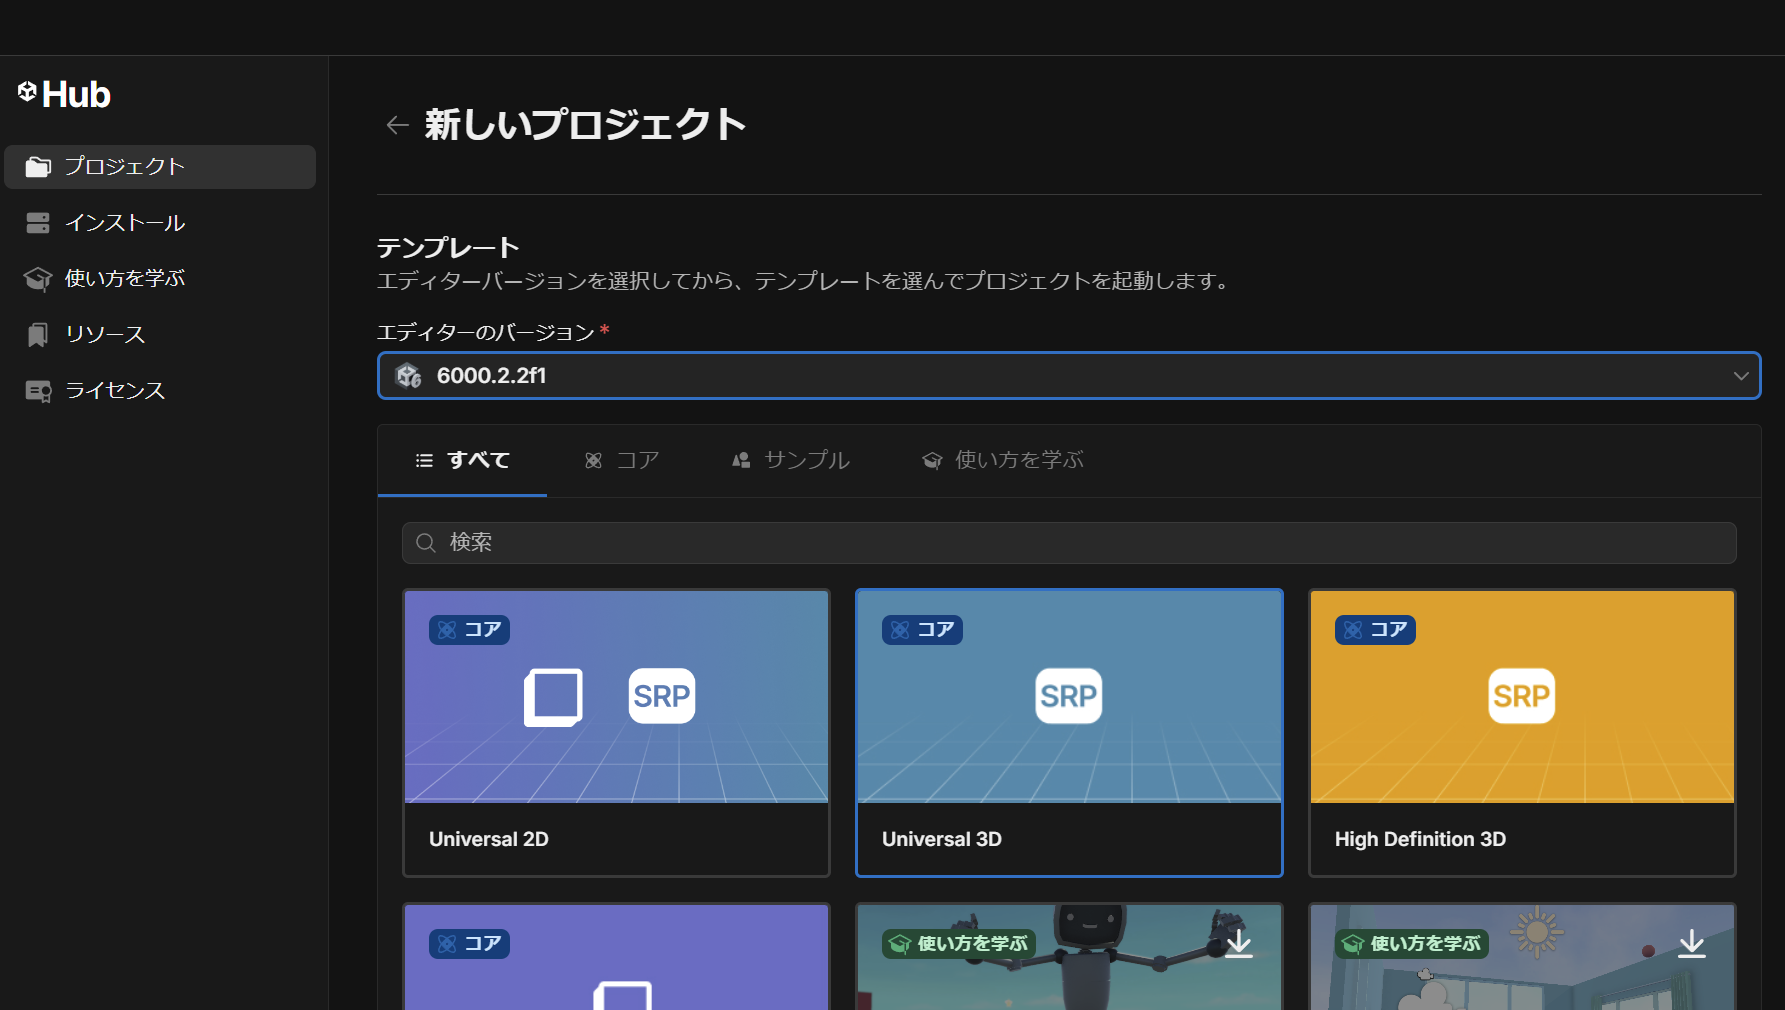1785x1010 pixels.
Task: Click the Unity icon in version selector
Action: 408,376
